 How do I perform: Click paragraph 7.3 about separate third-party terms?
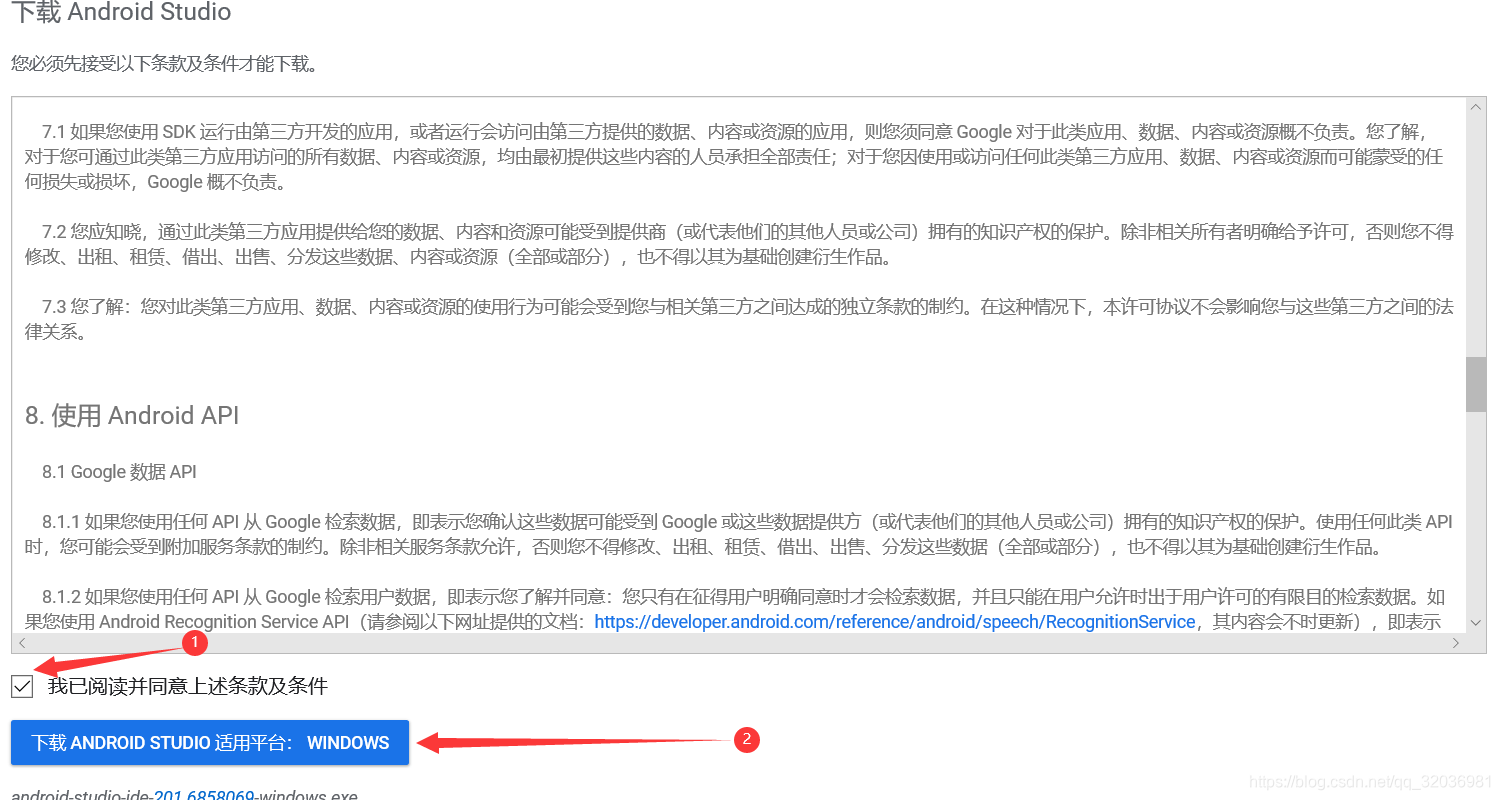point(739,319)
